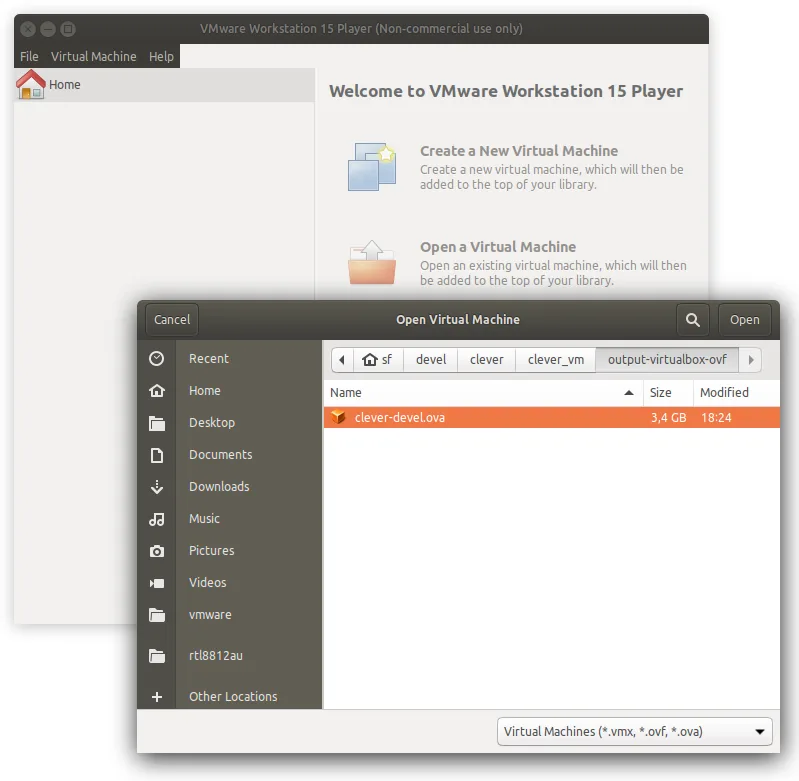Select Home label in VMware library list

[65, 85]
